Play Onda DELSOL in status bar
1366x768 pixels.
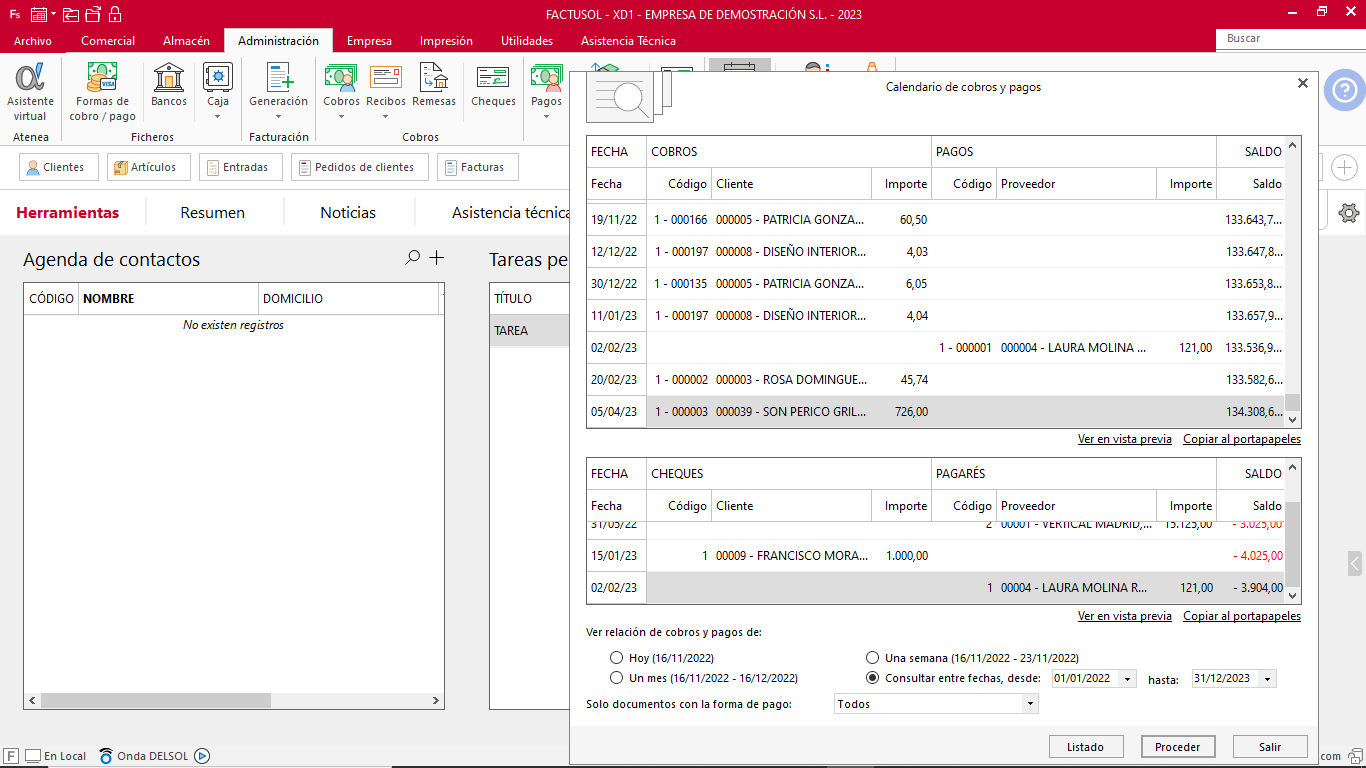(x=202, y=756)
